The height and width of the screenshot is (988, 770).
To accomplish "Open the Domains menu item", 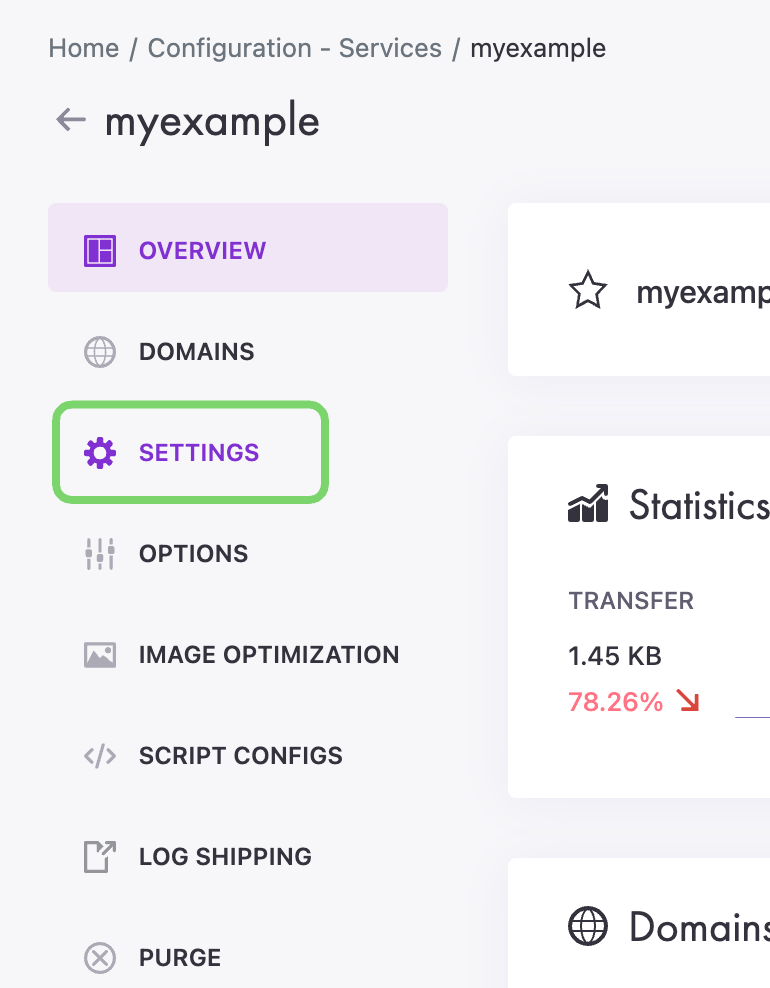I will (x=196, y=352).
